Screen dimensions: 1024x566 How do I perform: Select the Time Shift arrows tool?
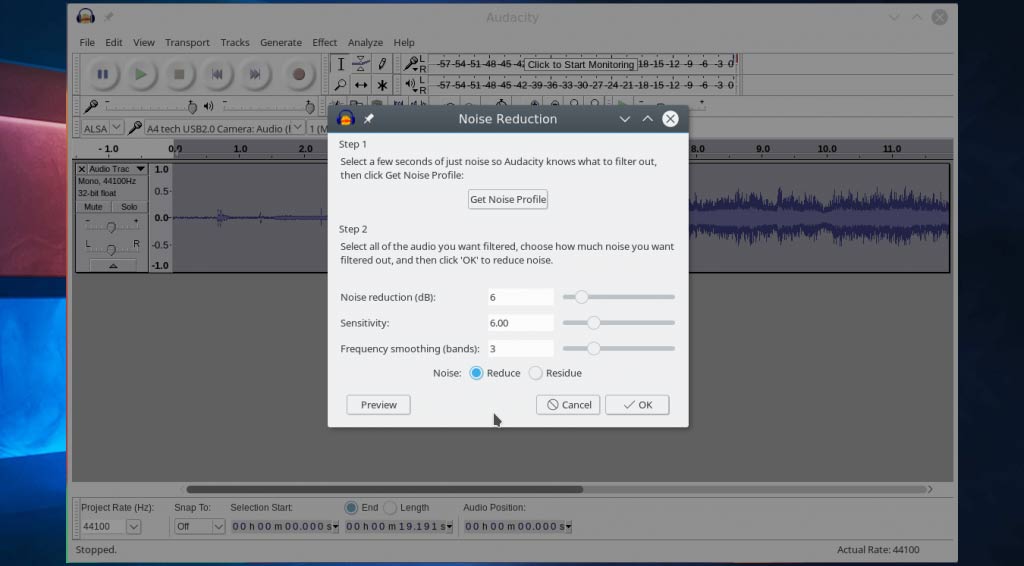[360, 85]
